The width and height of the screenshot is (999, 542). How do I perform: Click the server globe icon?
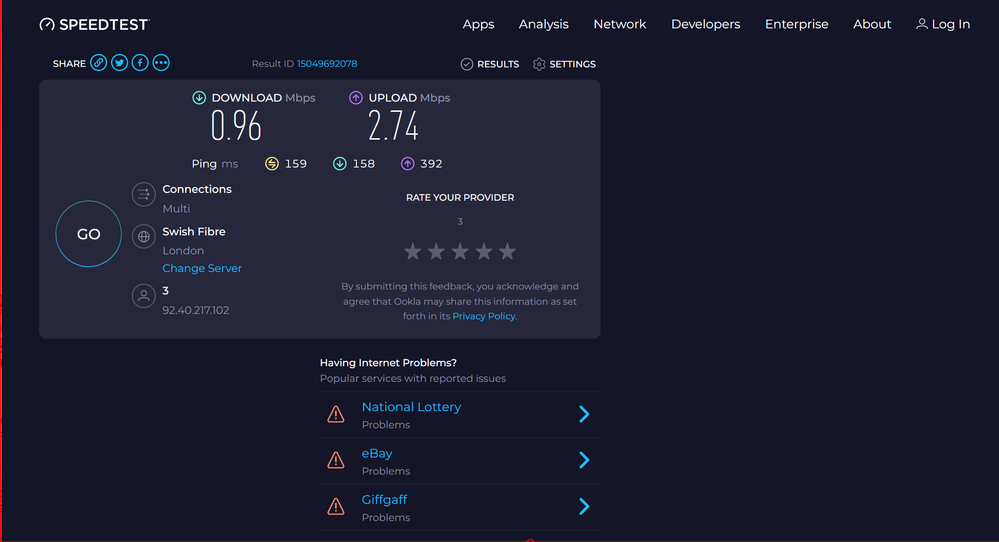(144, 236)
